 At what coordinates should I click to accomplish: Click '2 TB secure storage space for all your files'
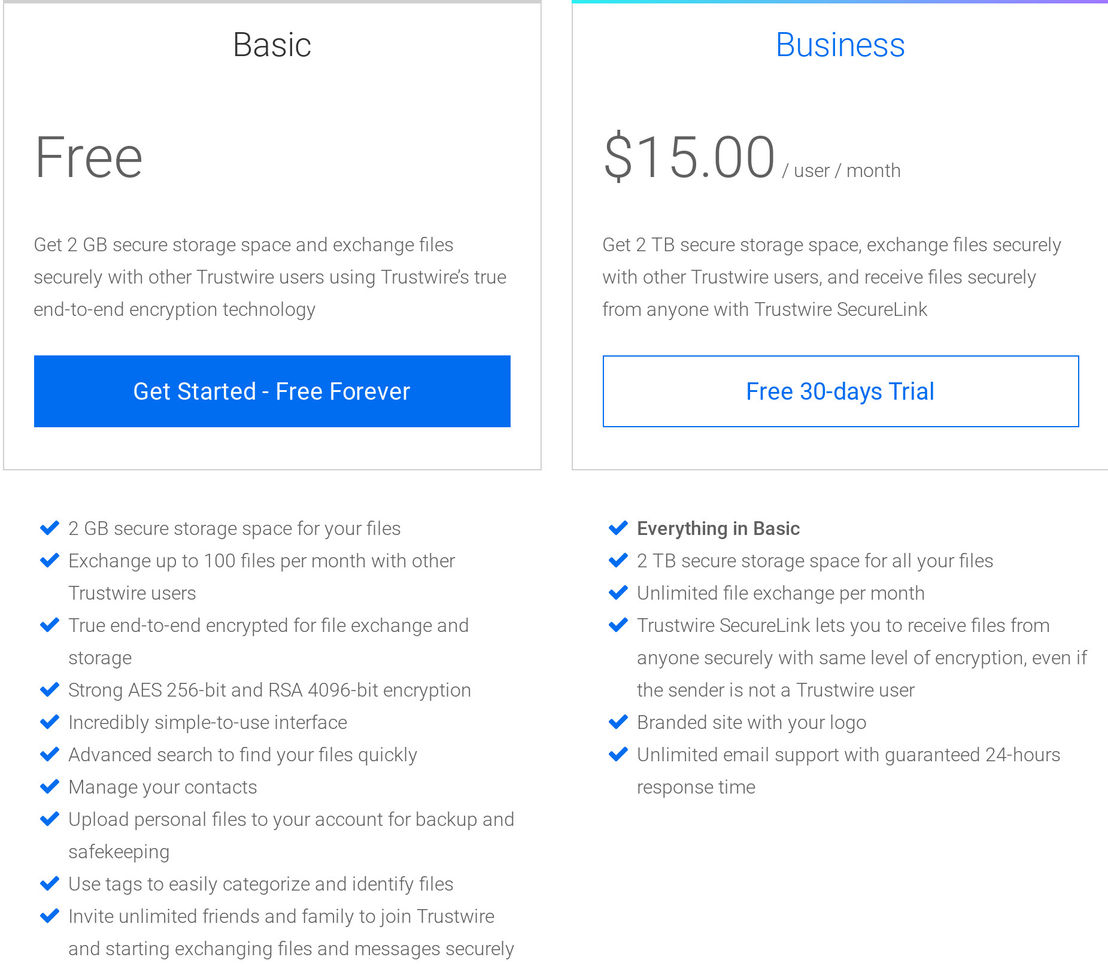(x=815, y=561)
